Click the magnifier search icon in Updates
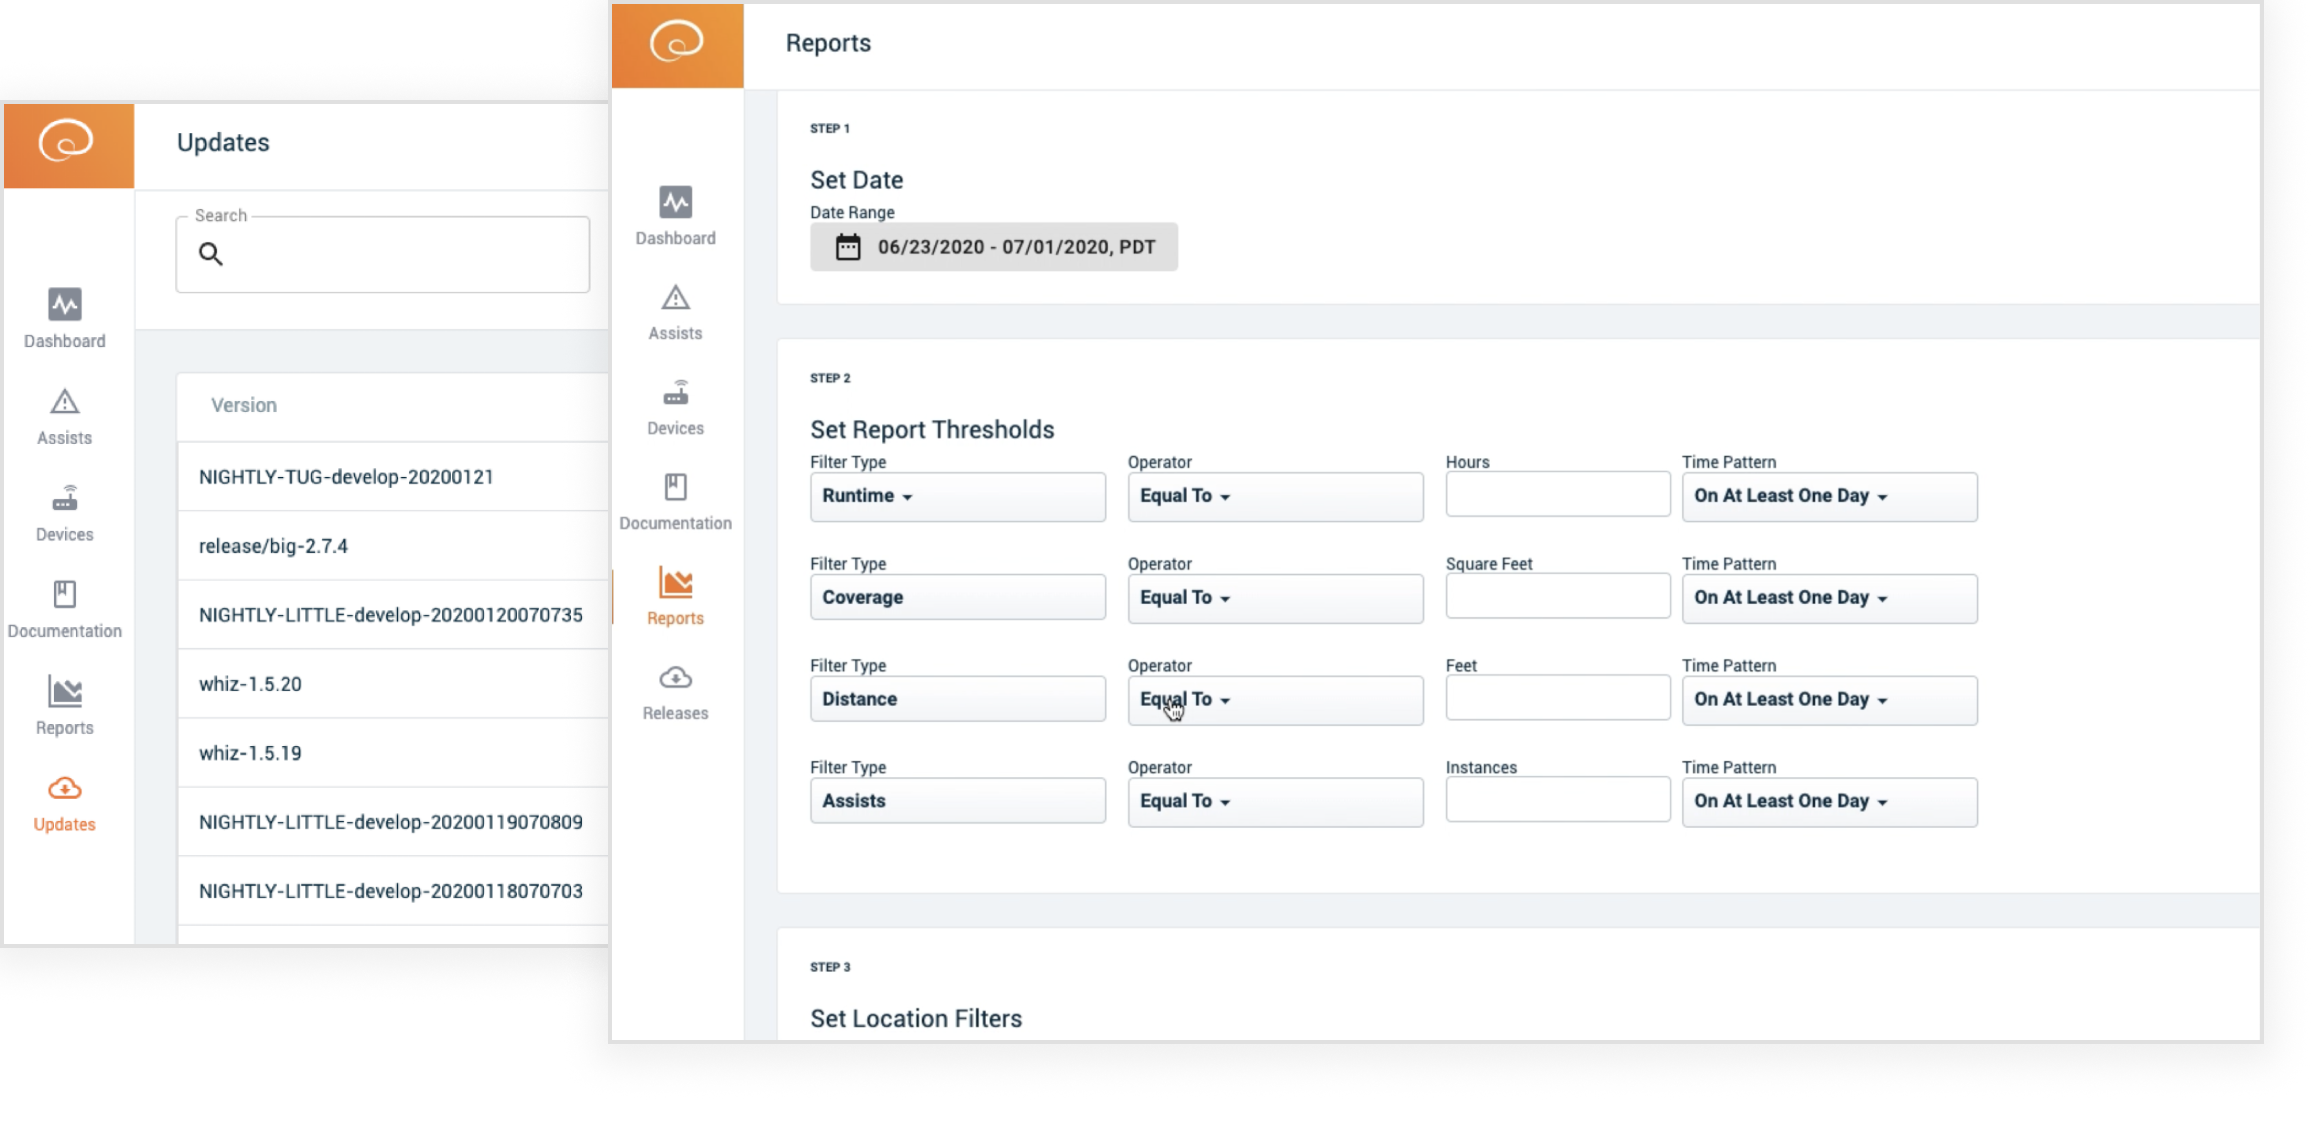Image resolution: width=2312 pixels, height=1124 pixels. 211,254
